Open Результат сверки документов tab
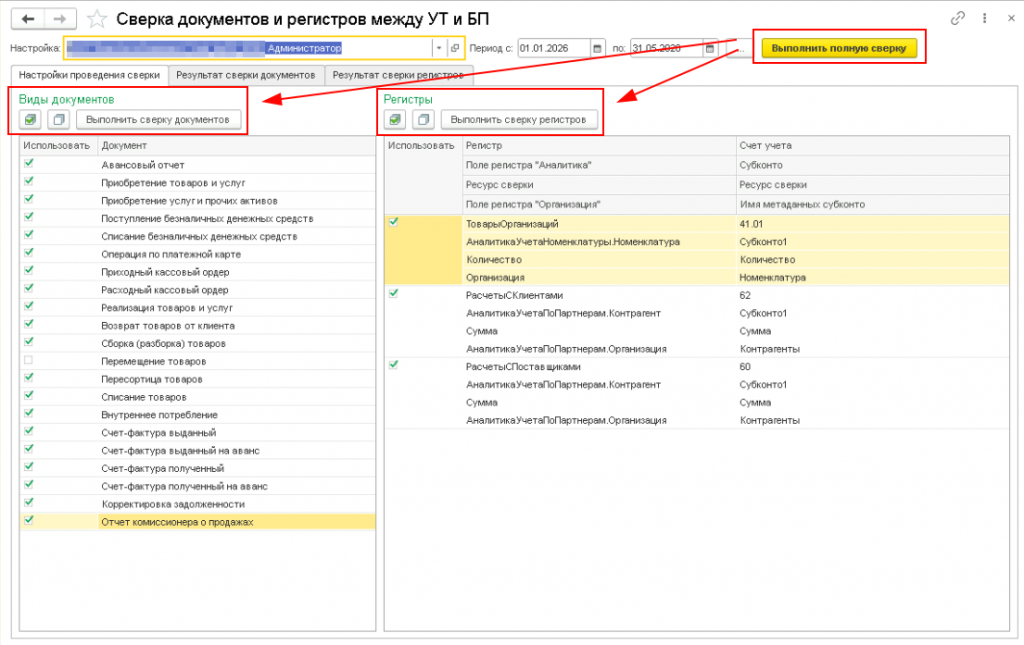 click(246, 75)
